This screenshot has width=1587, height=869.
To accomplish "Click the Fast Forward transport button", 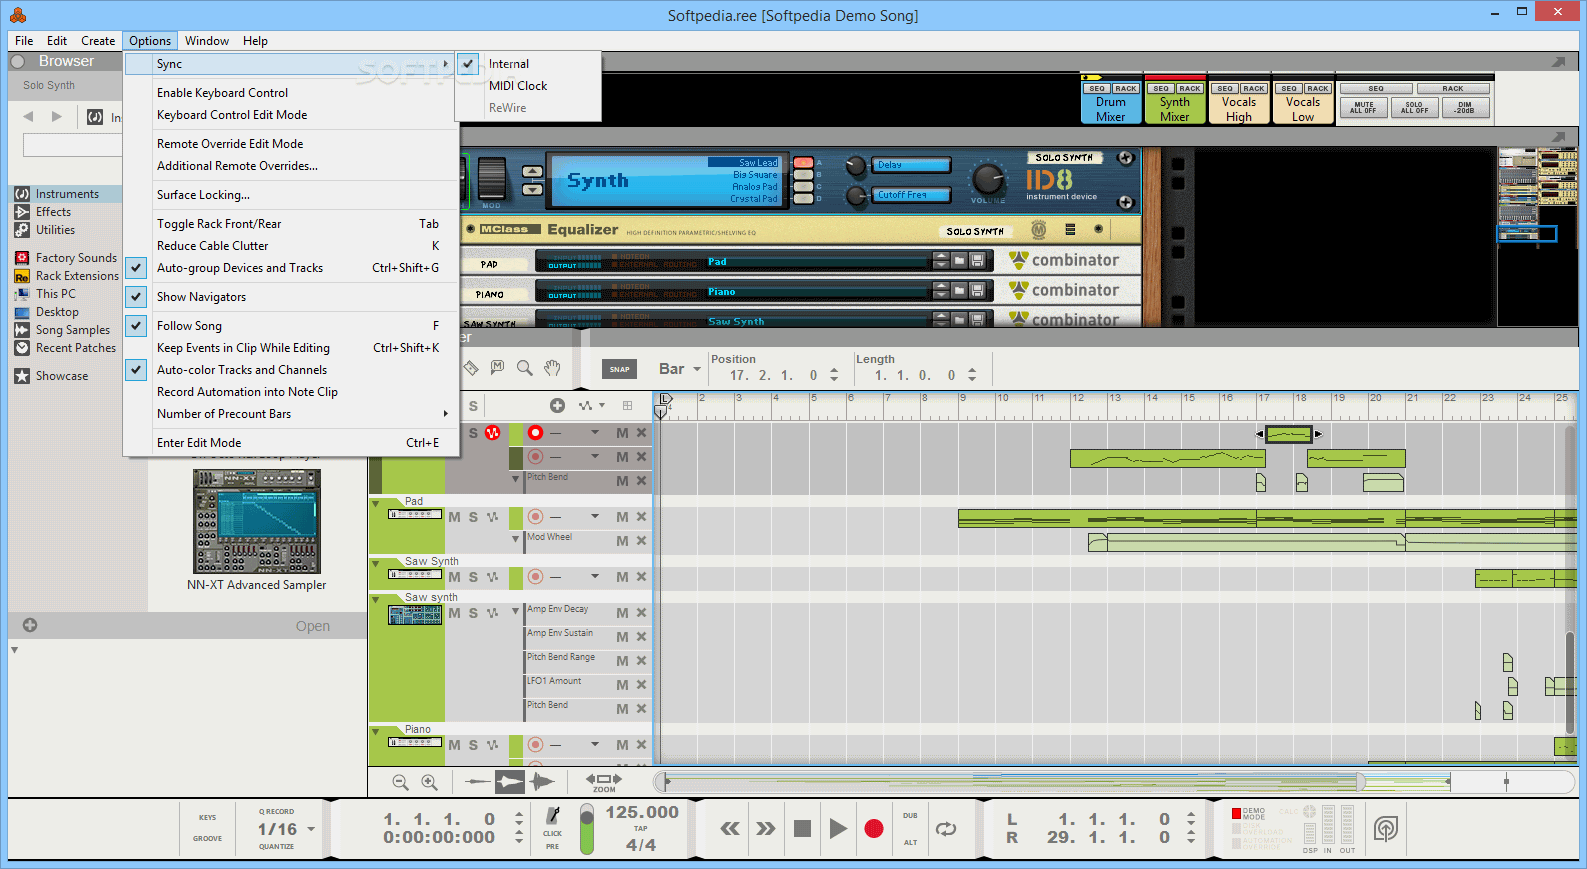I will [766, 828].
